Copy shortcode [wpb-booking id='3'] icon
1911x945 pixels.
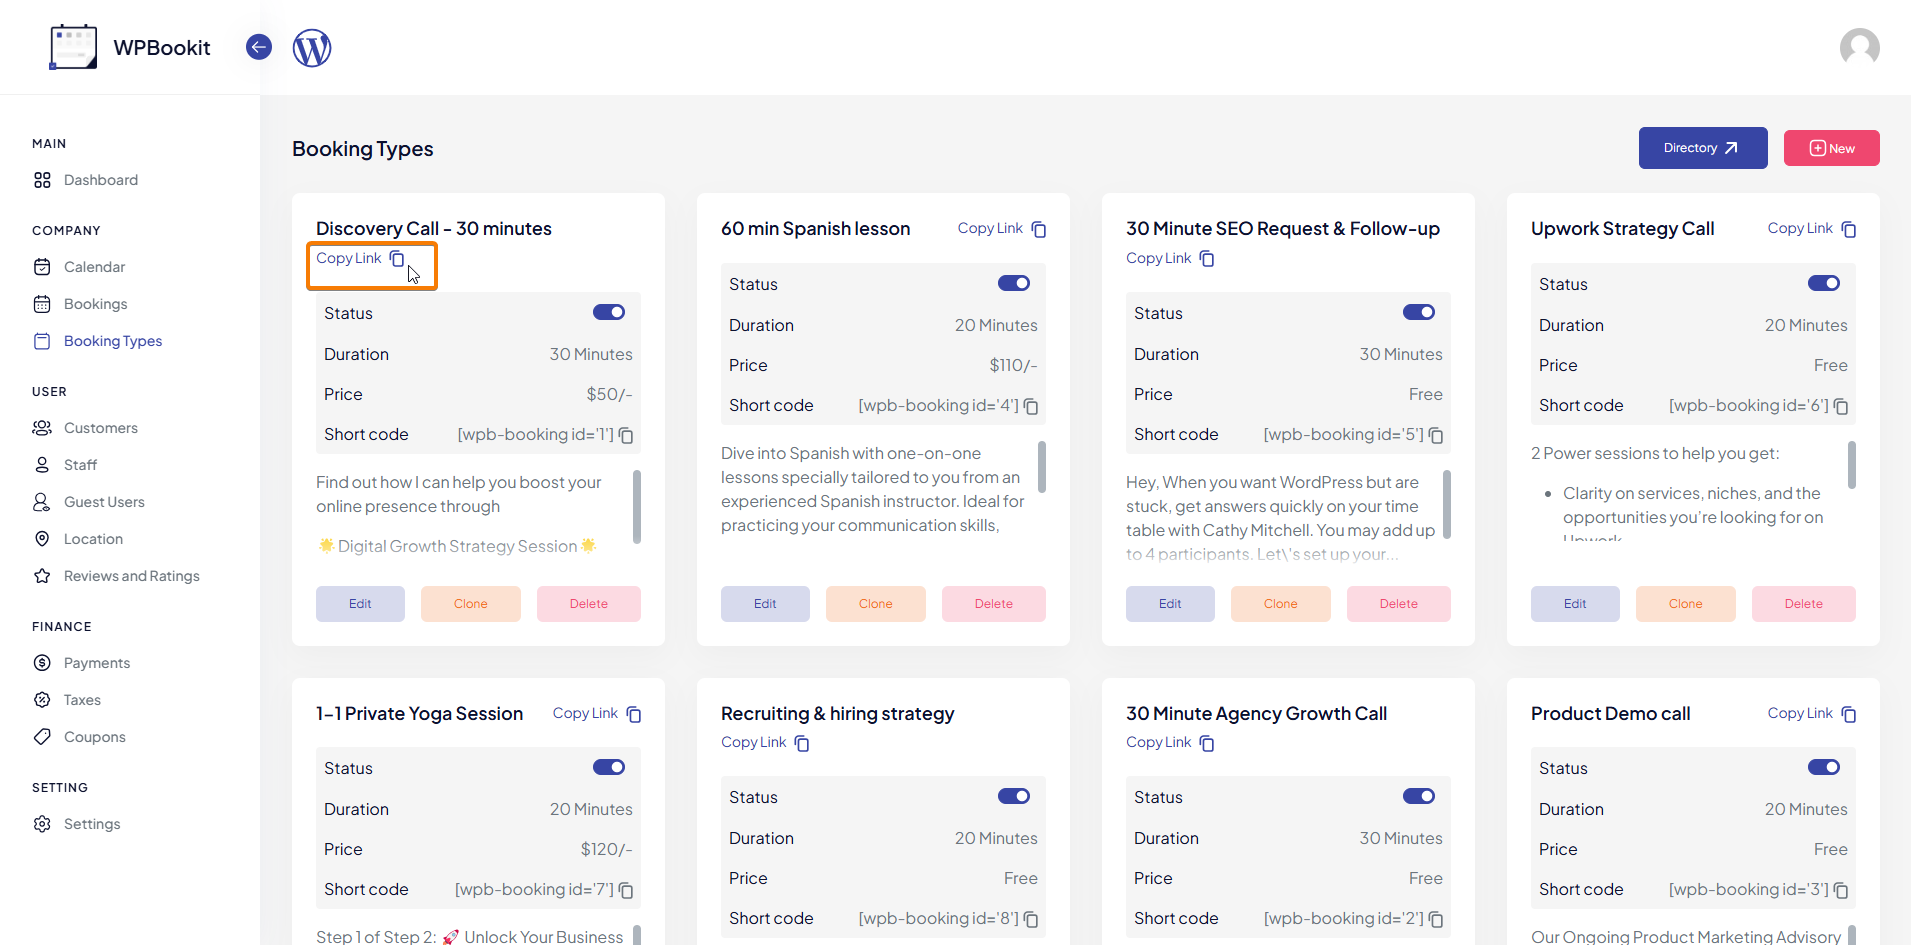(1841, 890)
